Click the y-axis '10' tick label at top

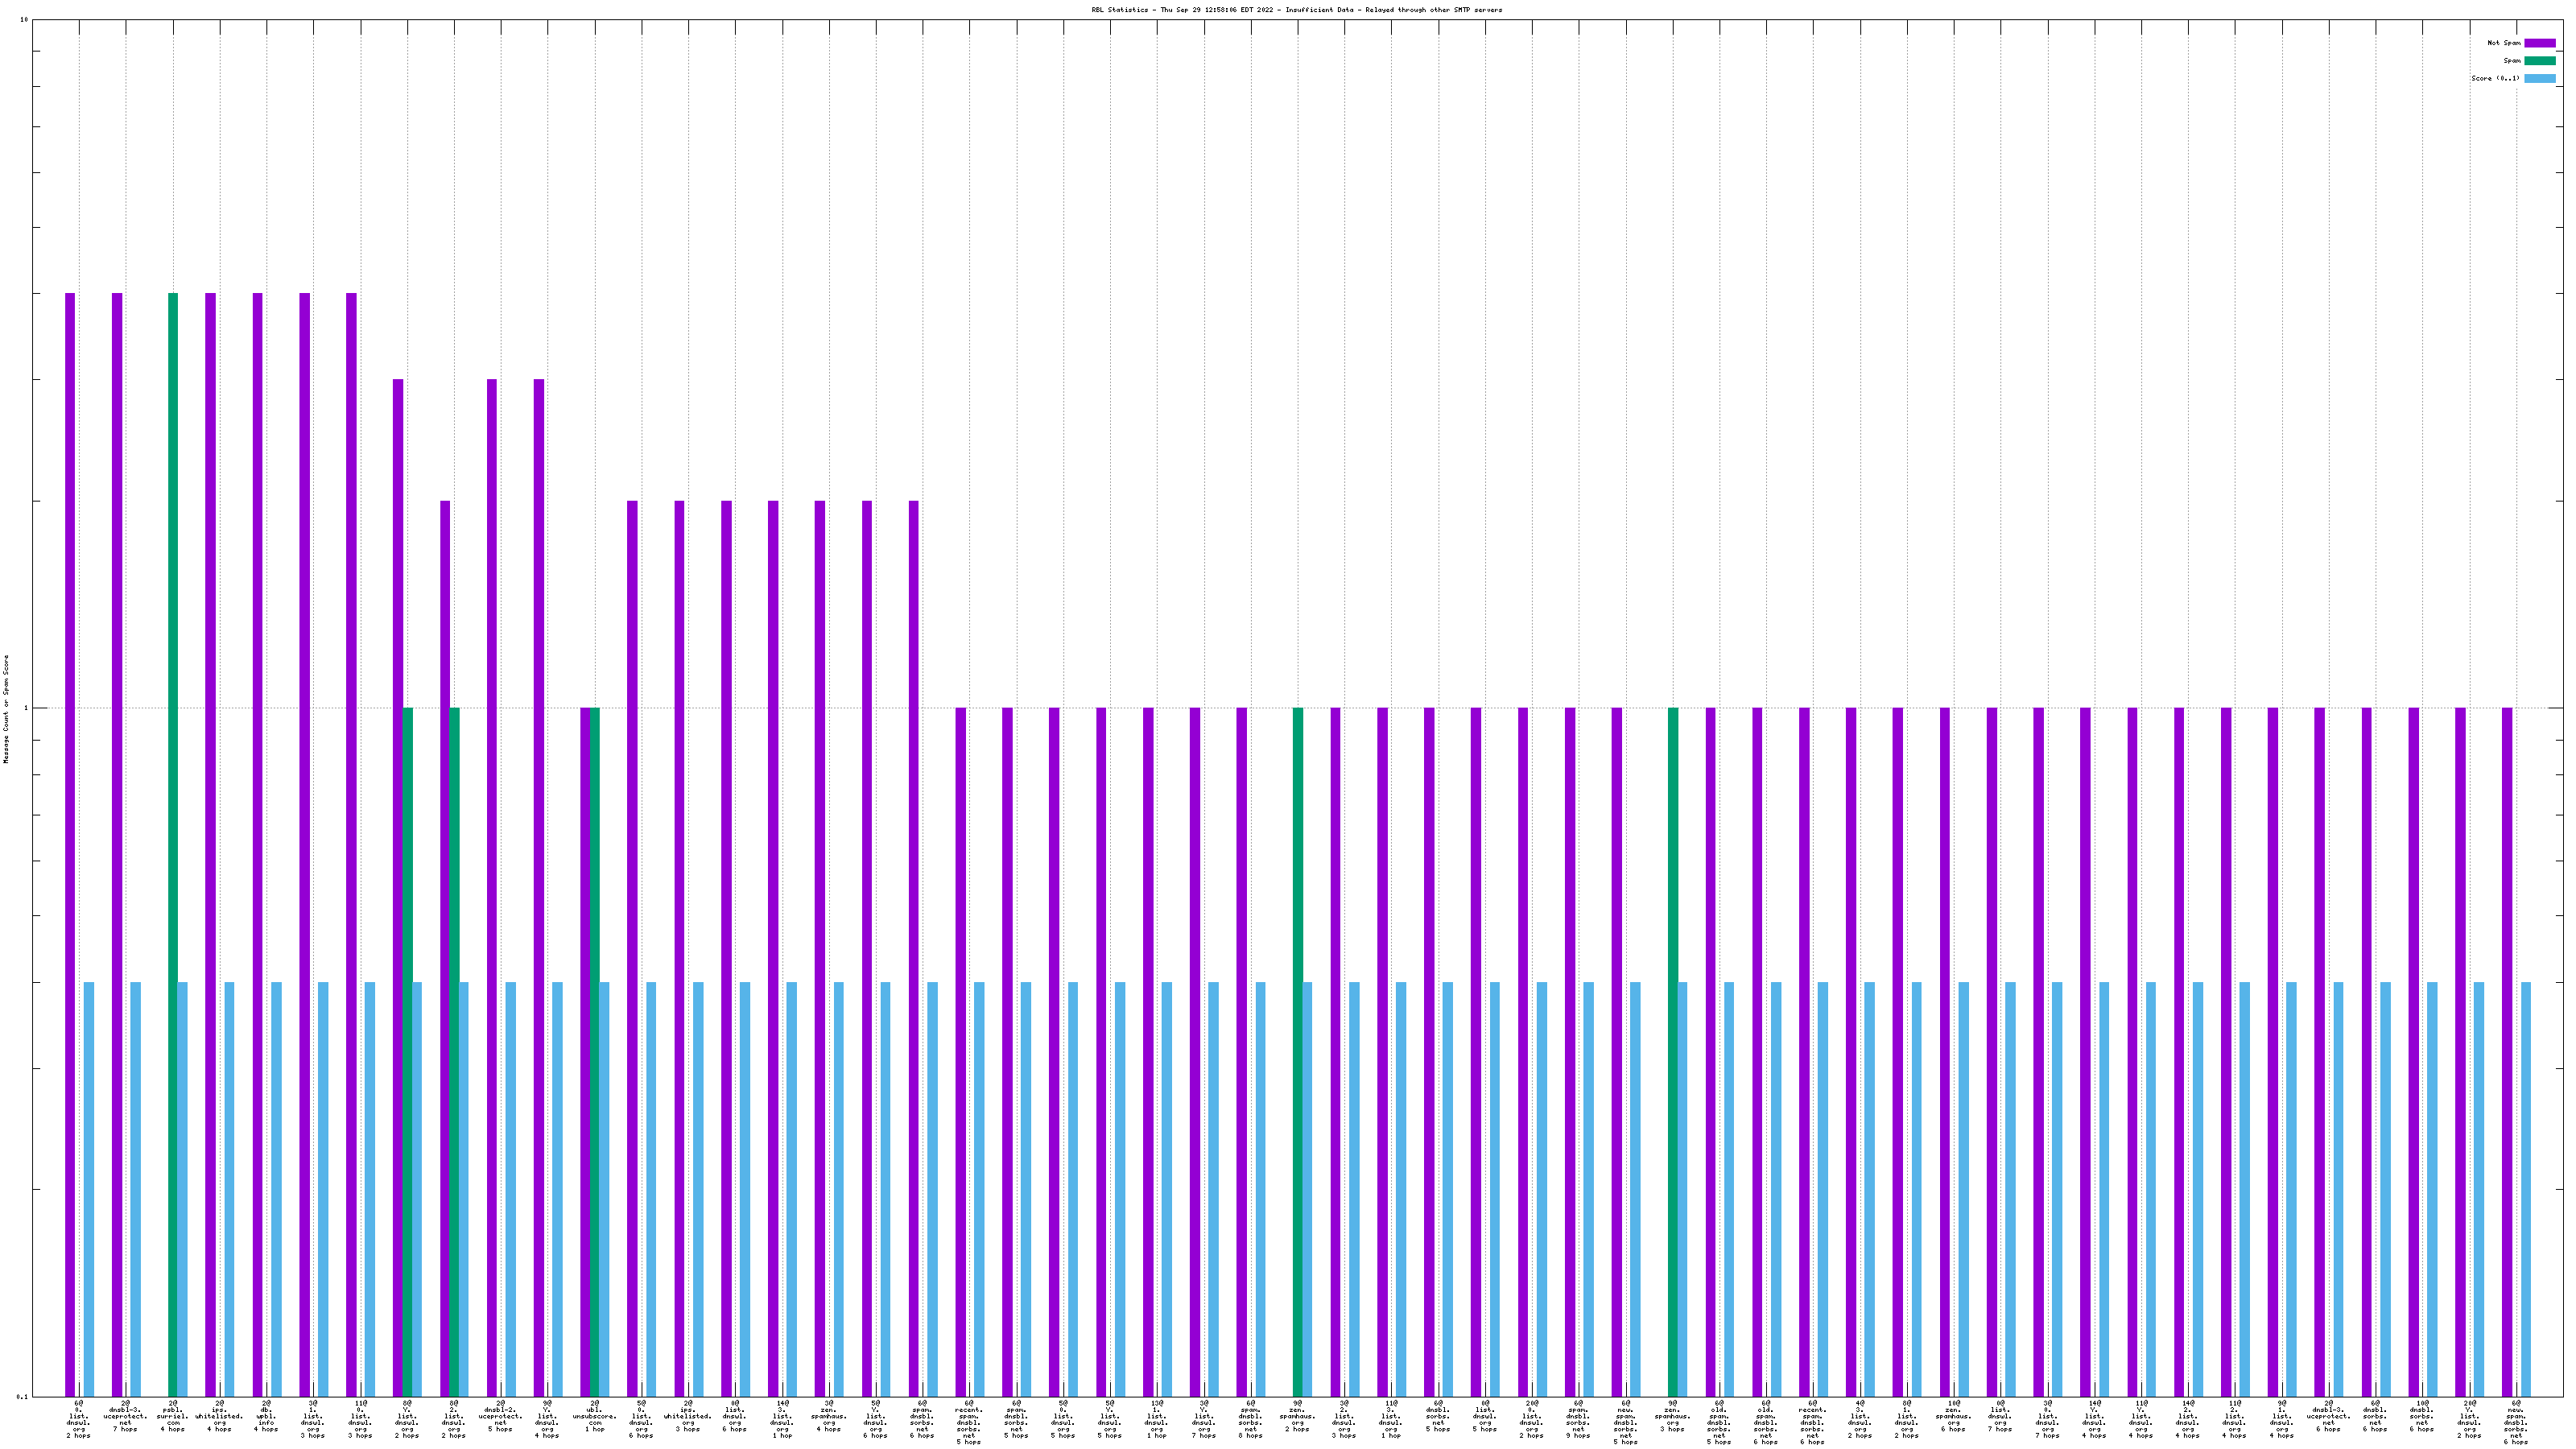coord(24,20)
